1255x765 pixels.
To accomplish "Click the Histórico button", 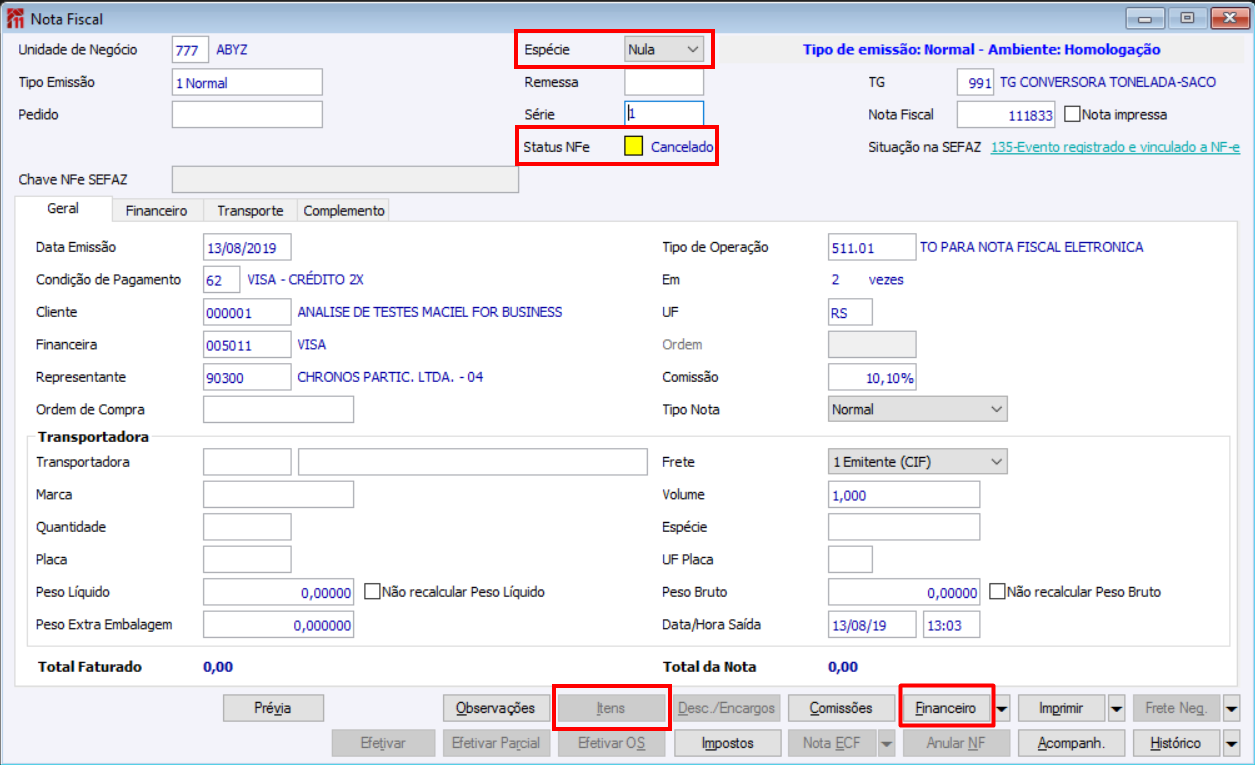I will click(1177, 743).
